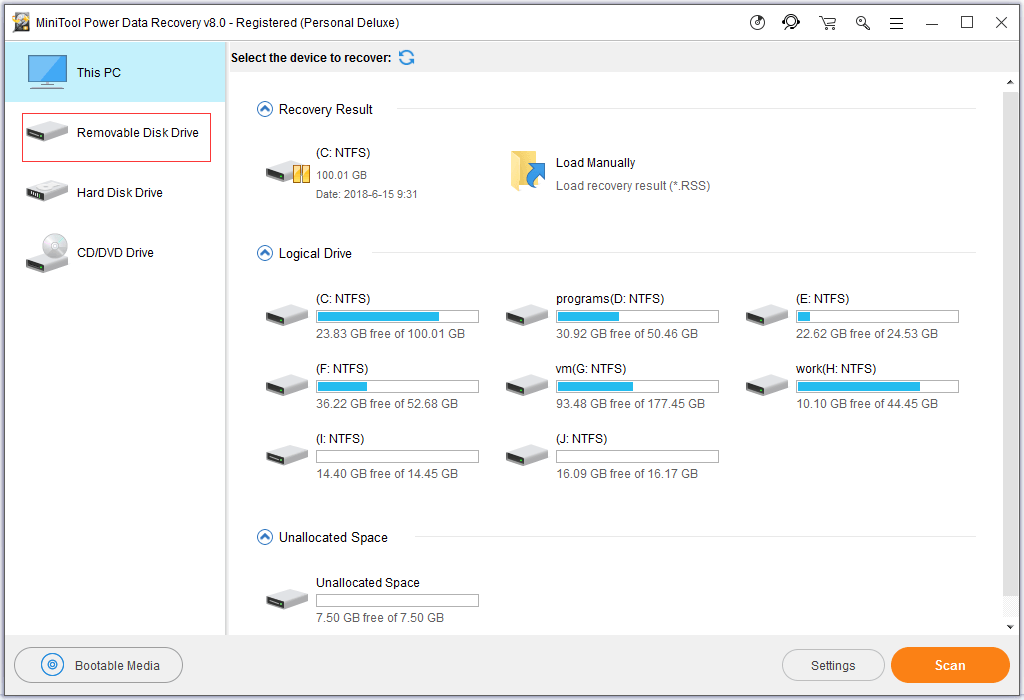This screenshot has height=700, width=1024.
Task: Click '93.48 GB free of 177.45 GB' text
Action: (630, 404)
